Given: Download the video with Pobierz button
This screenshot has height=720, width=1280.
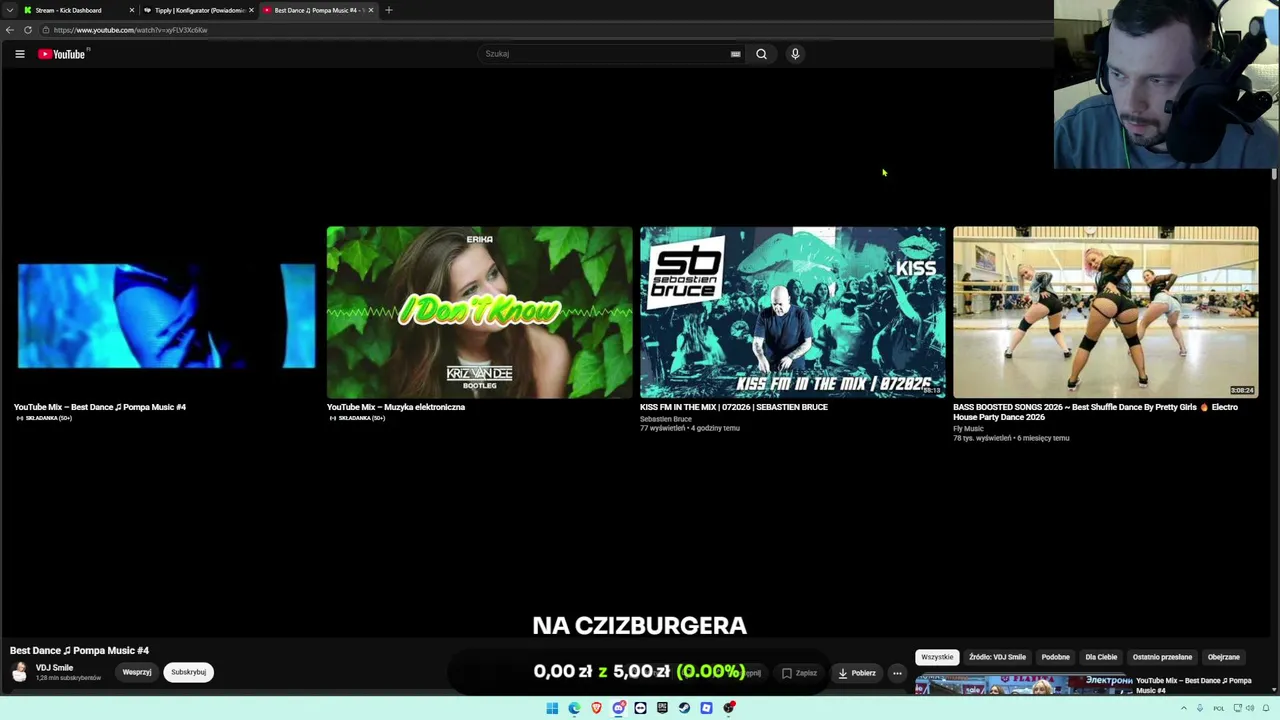Looking at the screenshot, I should (x=857, y=673).
